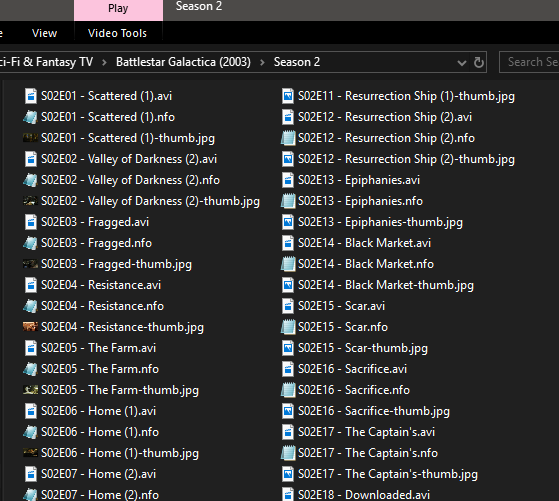
Task: Click the image icon of S02E16 - Sacrifice-thumb.jpg
Action: point(288,411)
